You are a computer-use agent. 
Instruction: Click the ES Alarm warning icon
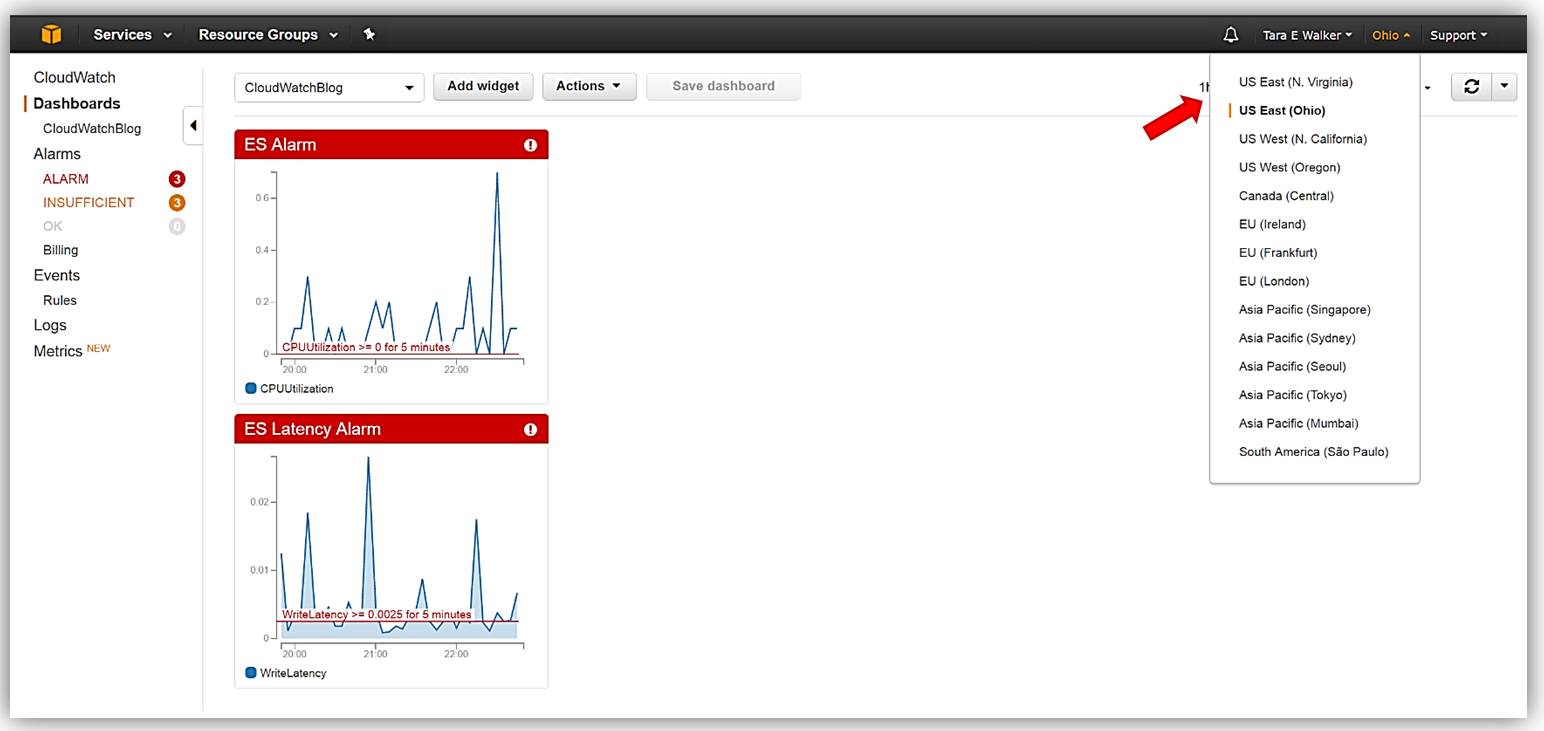pos(530,145)
